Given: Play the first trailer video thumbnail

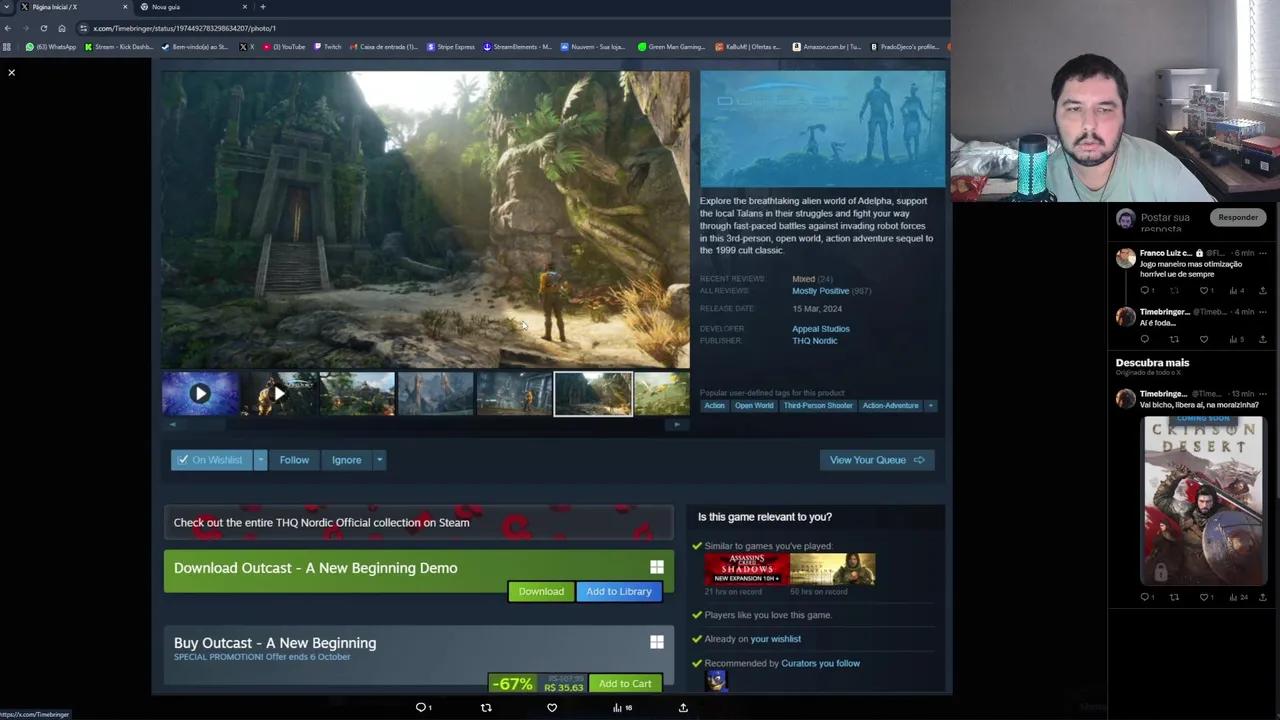Looking at the screenshot, I should click(x=201, y=394).
